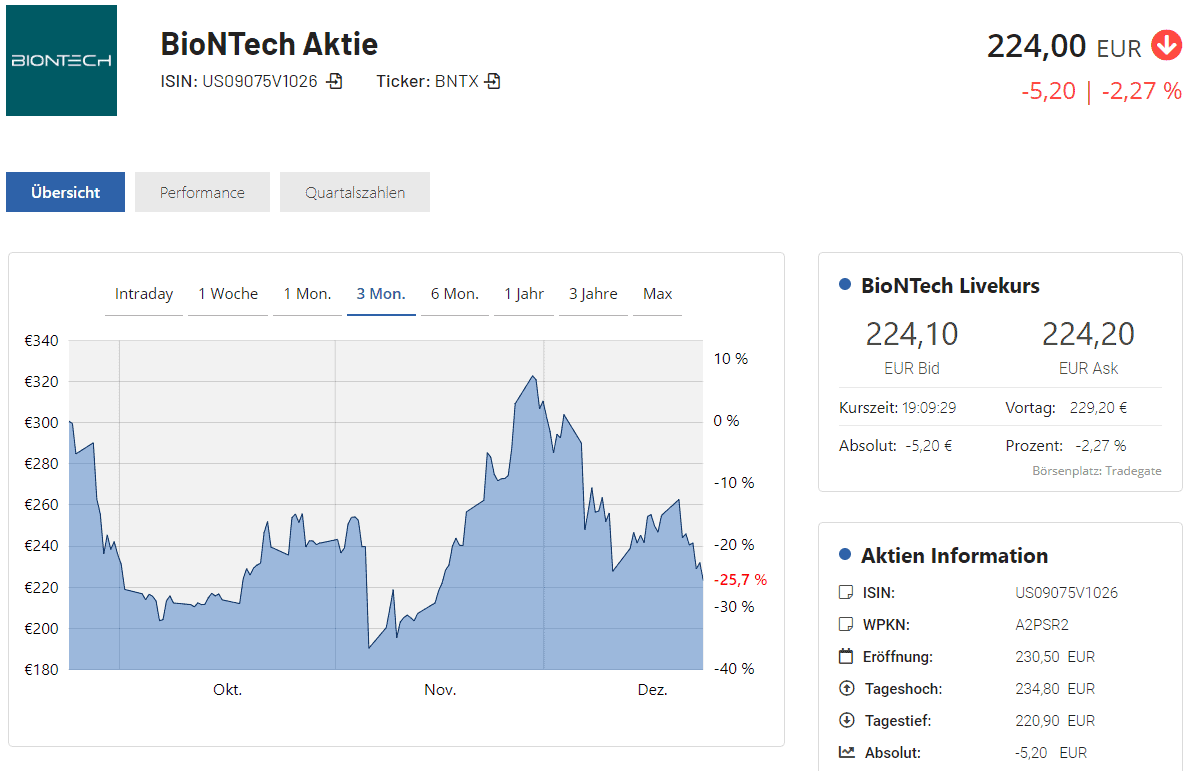1193x771 pixels.
Task: Switch chart to 1 Mon. range
Action: [x=307, y=294]
